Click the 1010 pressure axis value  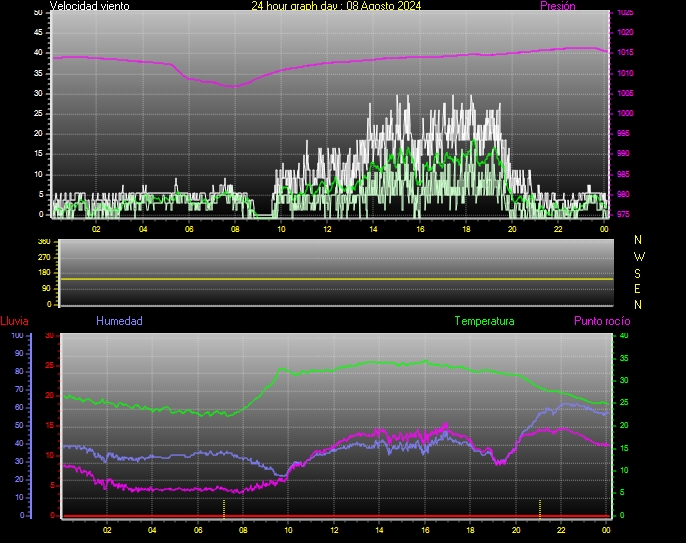625,73
